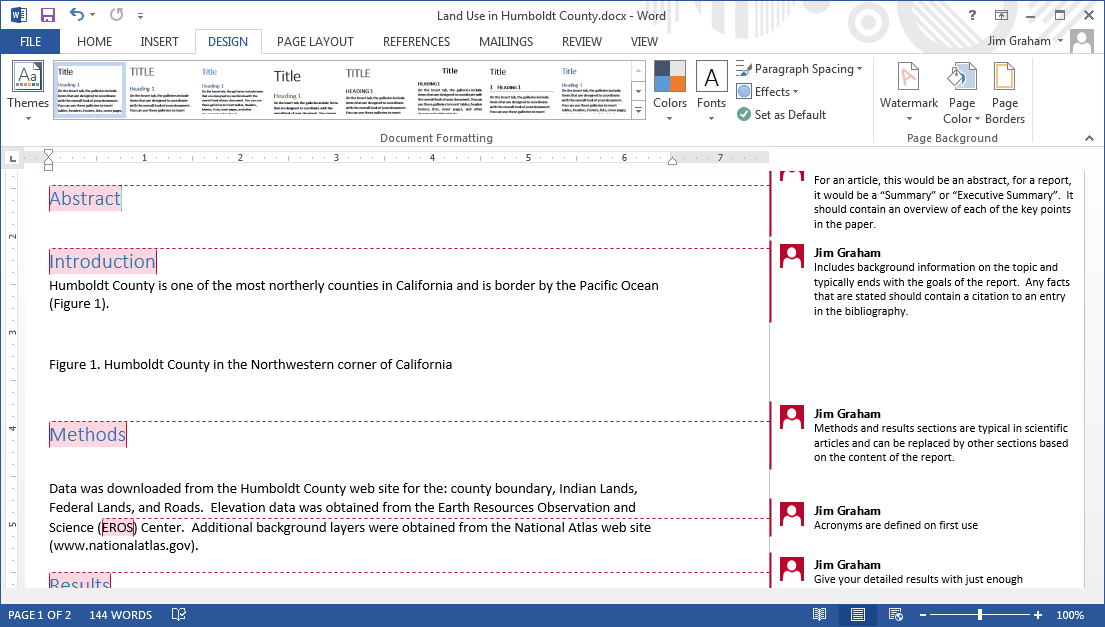Image resolution: width=1105 pixels, height=627 pixels.
Task: Switch to Web Layout view
Action: [x=896, y=615]
